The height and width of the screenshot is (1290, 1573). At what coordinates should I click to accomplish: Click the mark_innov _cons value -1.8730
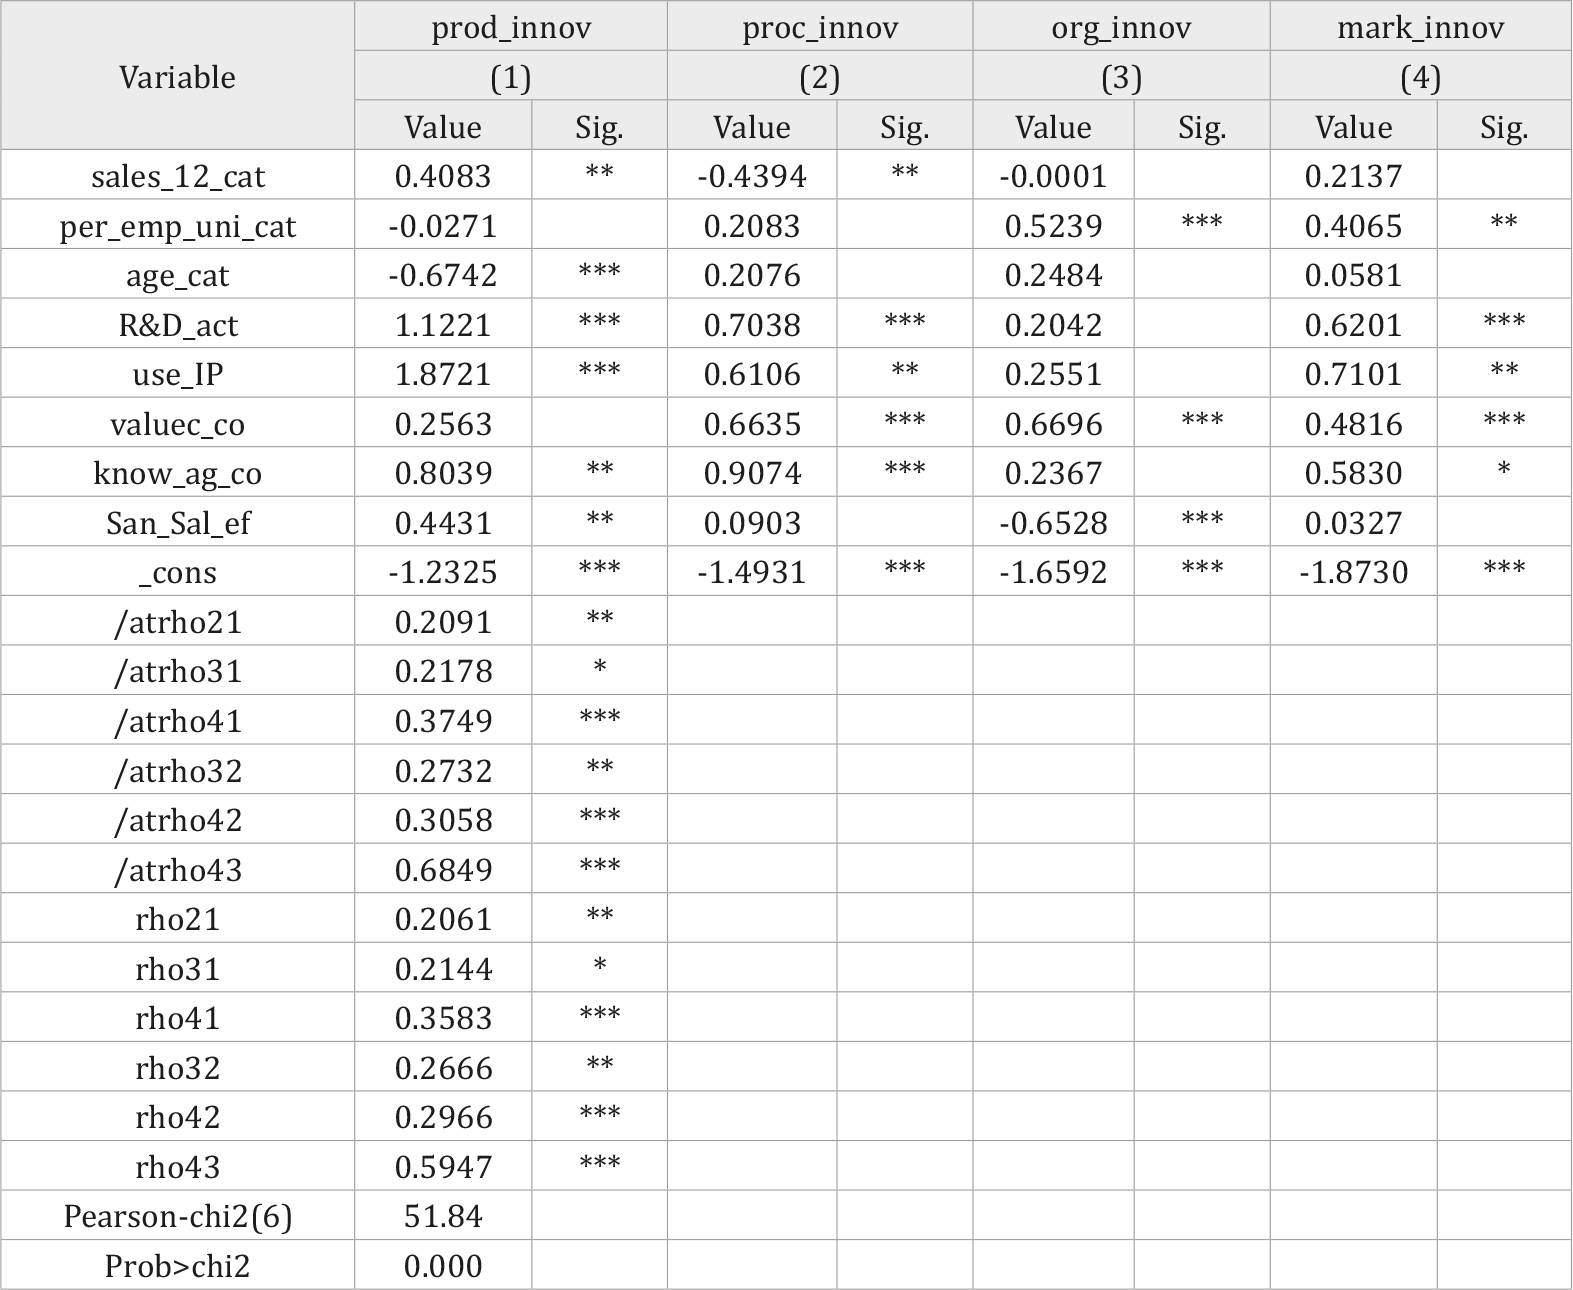click(x=1353, y=572)
